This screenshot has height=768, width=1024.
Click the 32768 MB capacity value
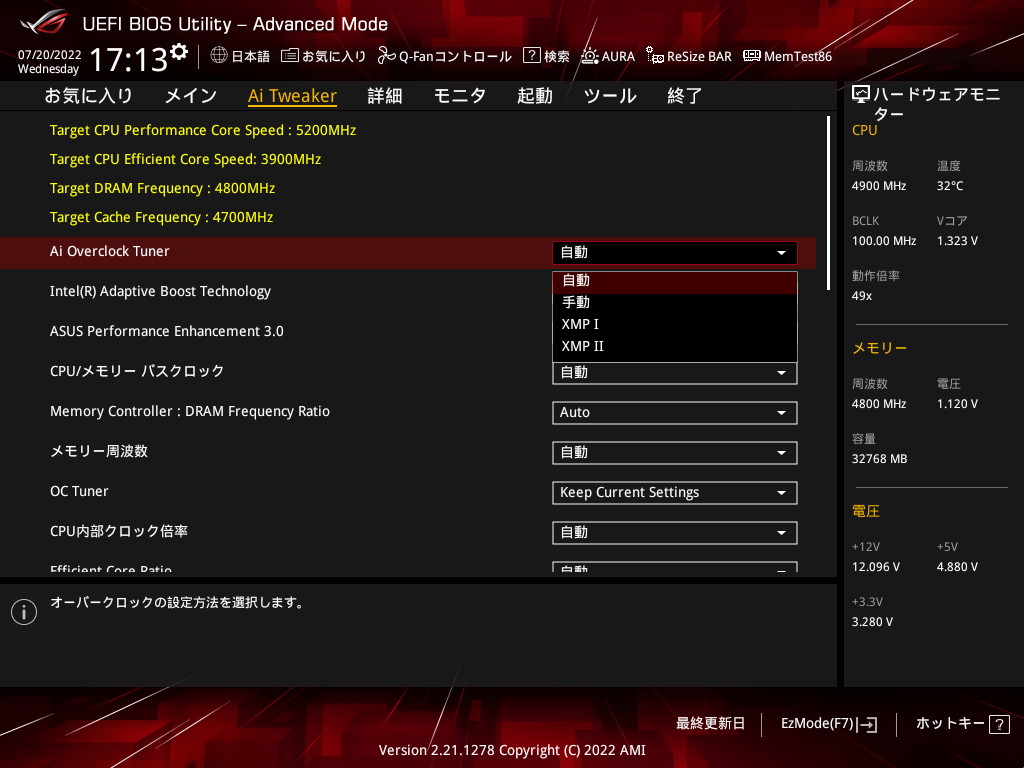click(880, 459)
